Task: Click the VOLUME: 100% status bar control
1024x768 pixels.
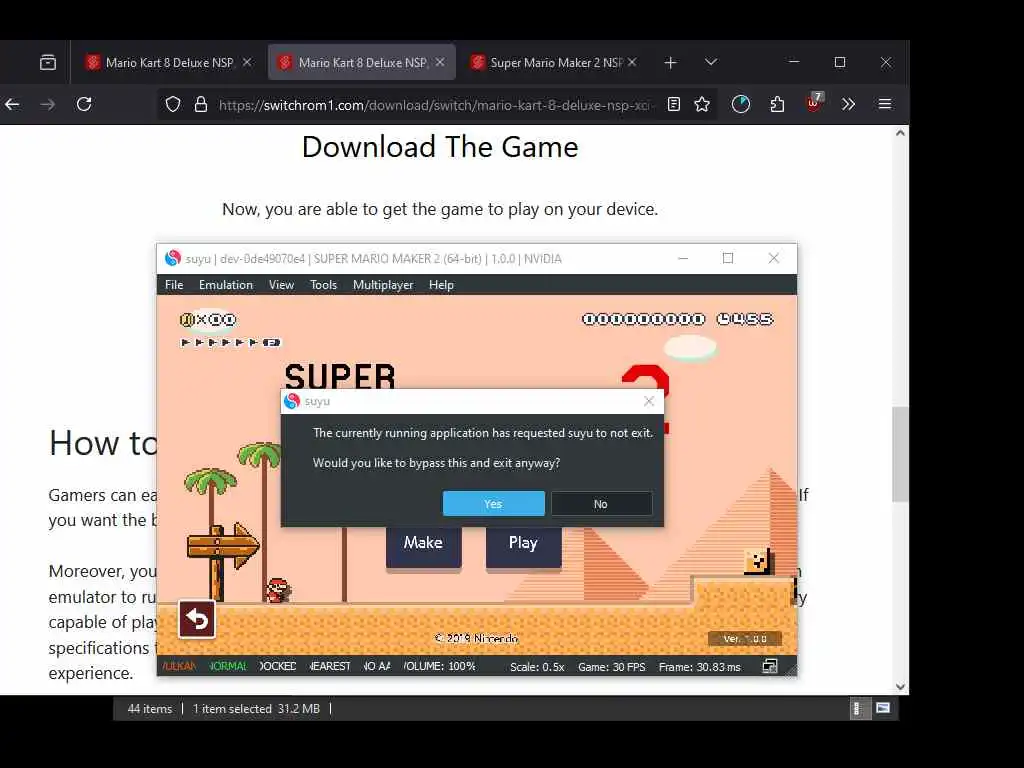Action: (x=439, y=666)
